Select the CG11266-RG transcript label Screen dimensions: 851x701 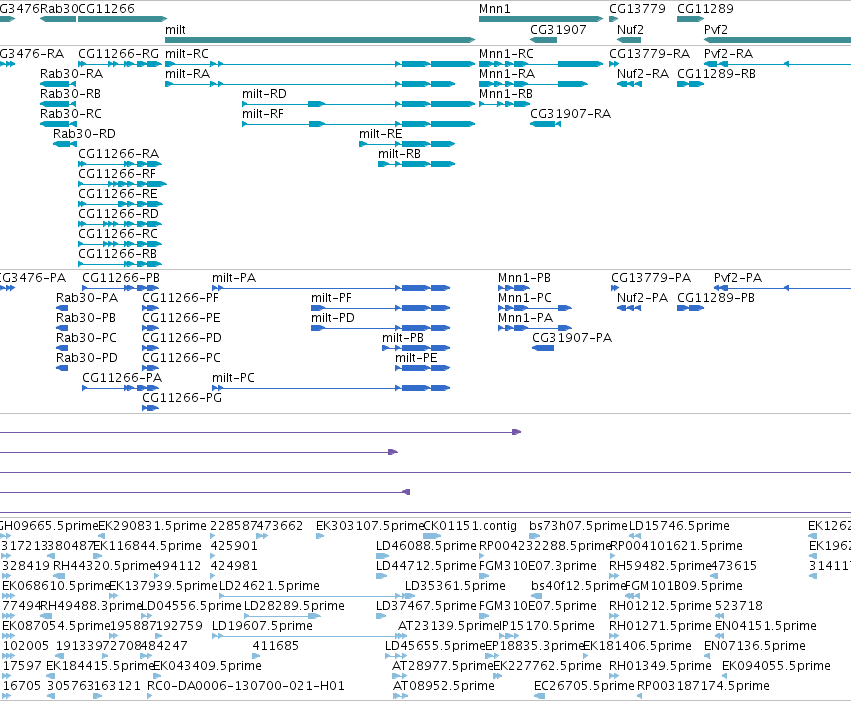[118, 54]
